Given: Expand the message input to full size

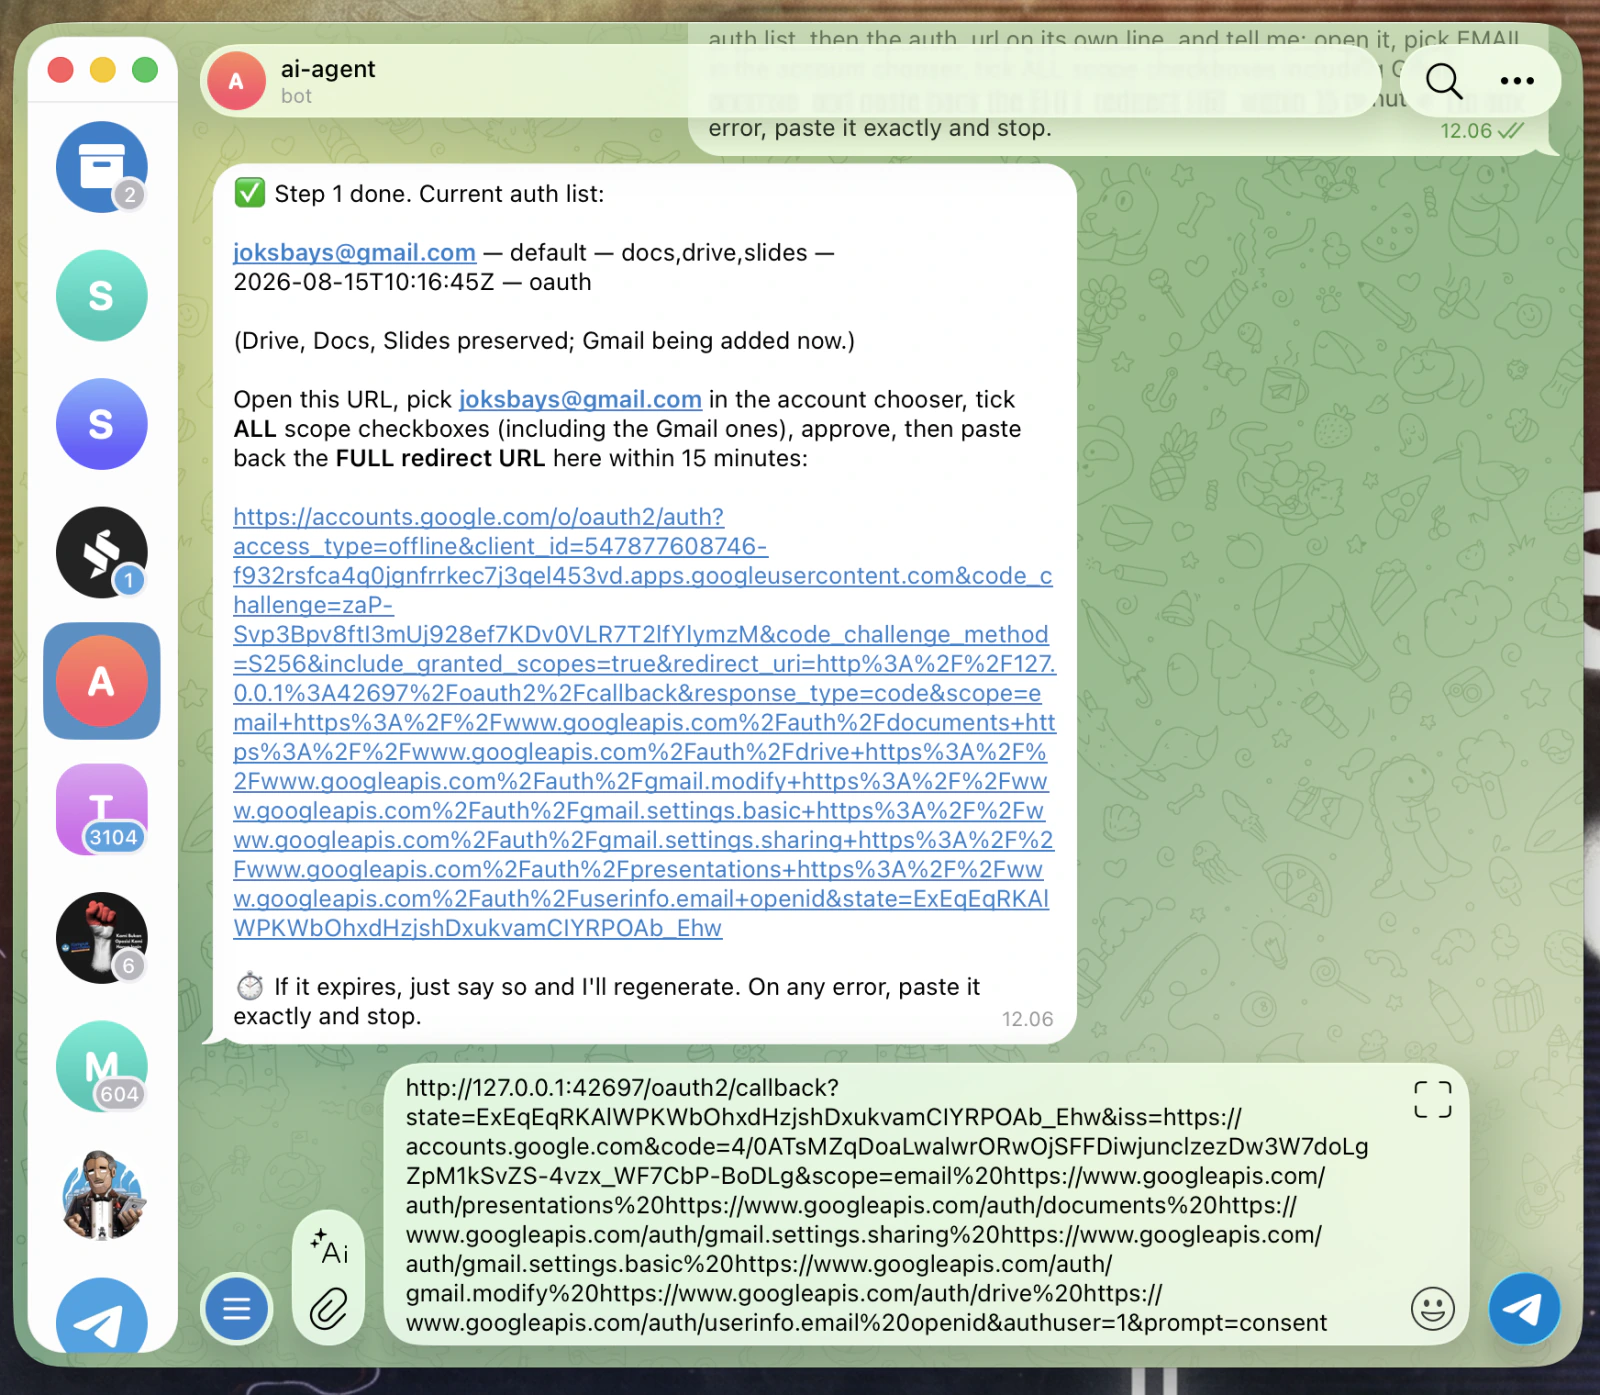Looking at the screenshot, I should [1432, 1100].
